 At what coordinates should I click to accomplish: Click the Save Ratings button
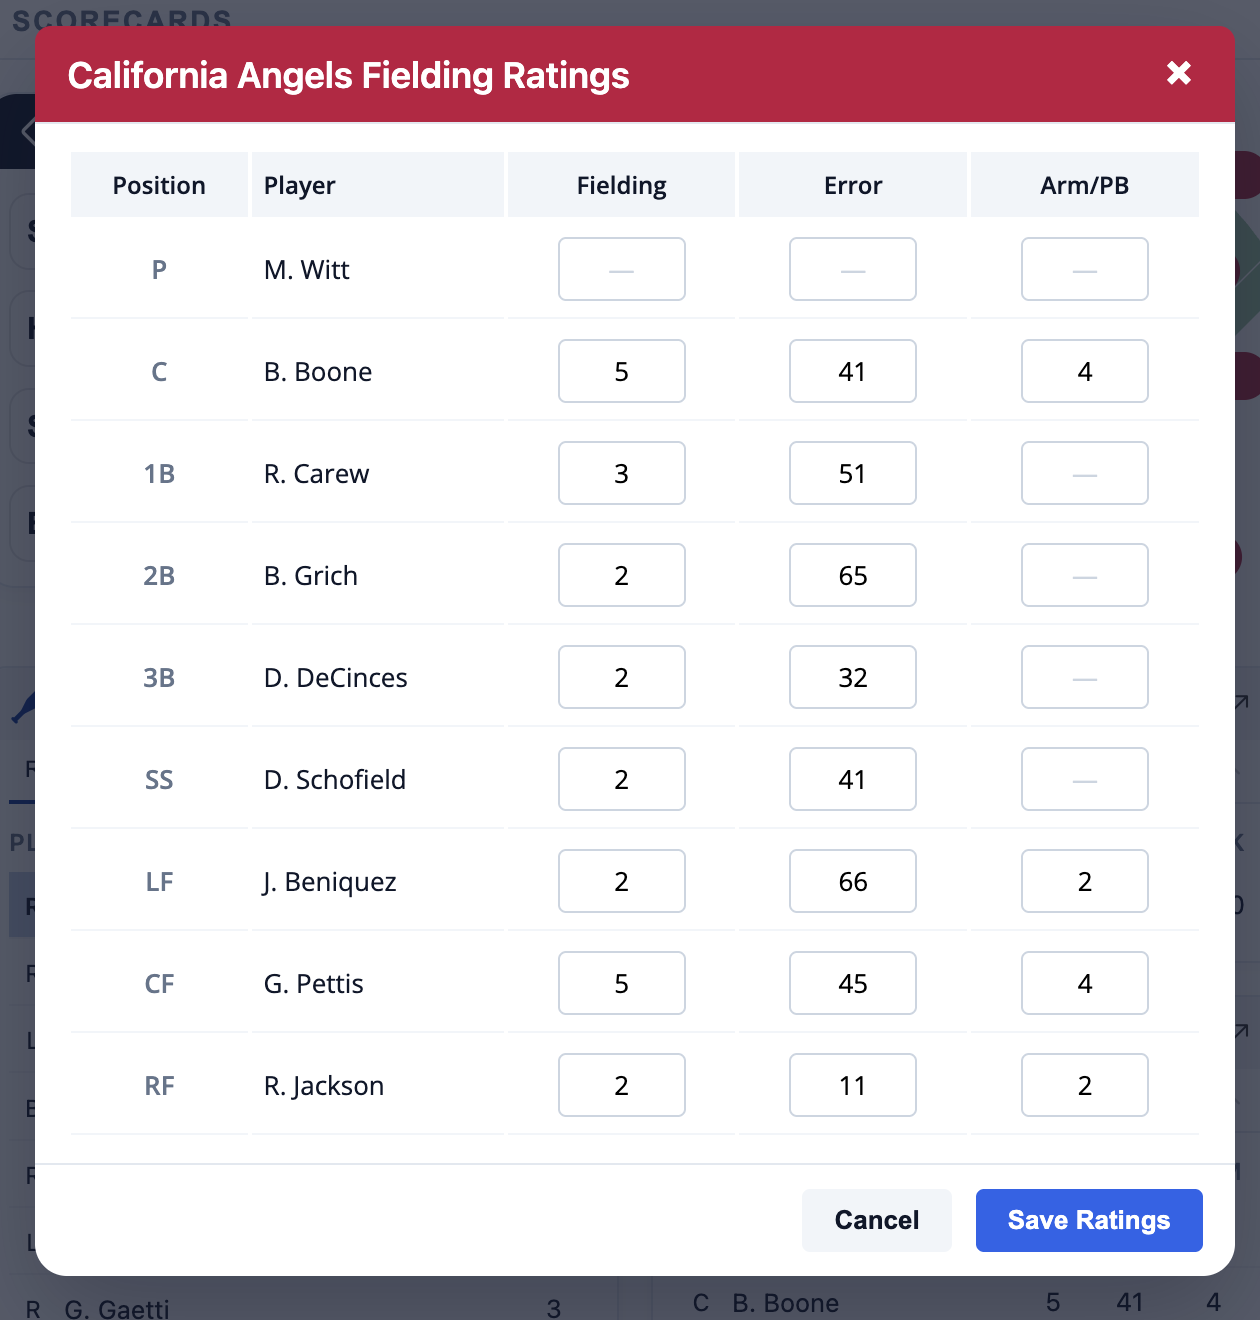(1088, 1220)
